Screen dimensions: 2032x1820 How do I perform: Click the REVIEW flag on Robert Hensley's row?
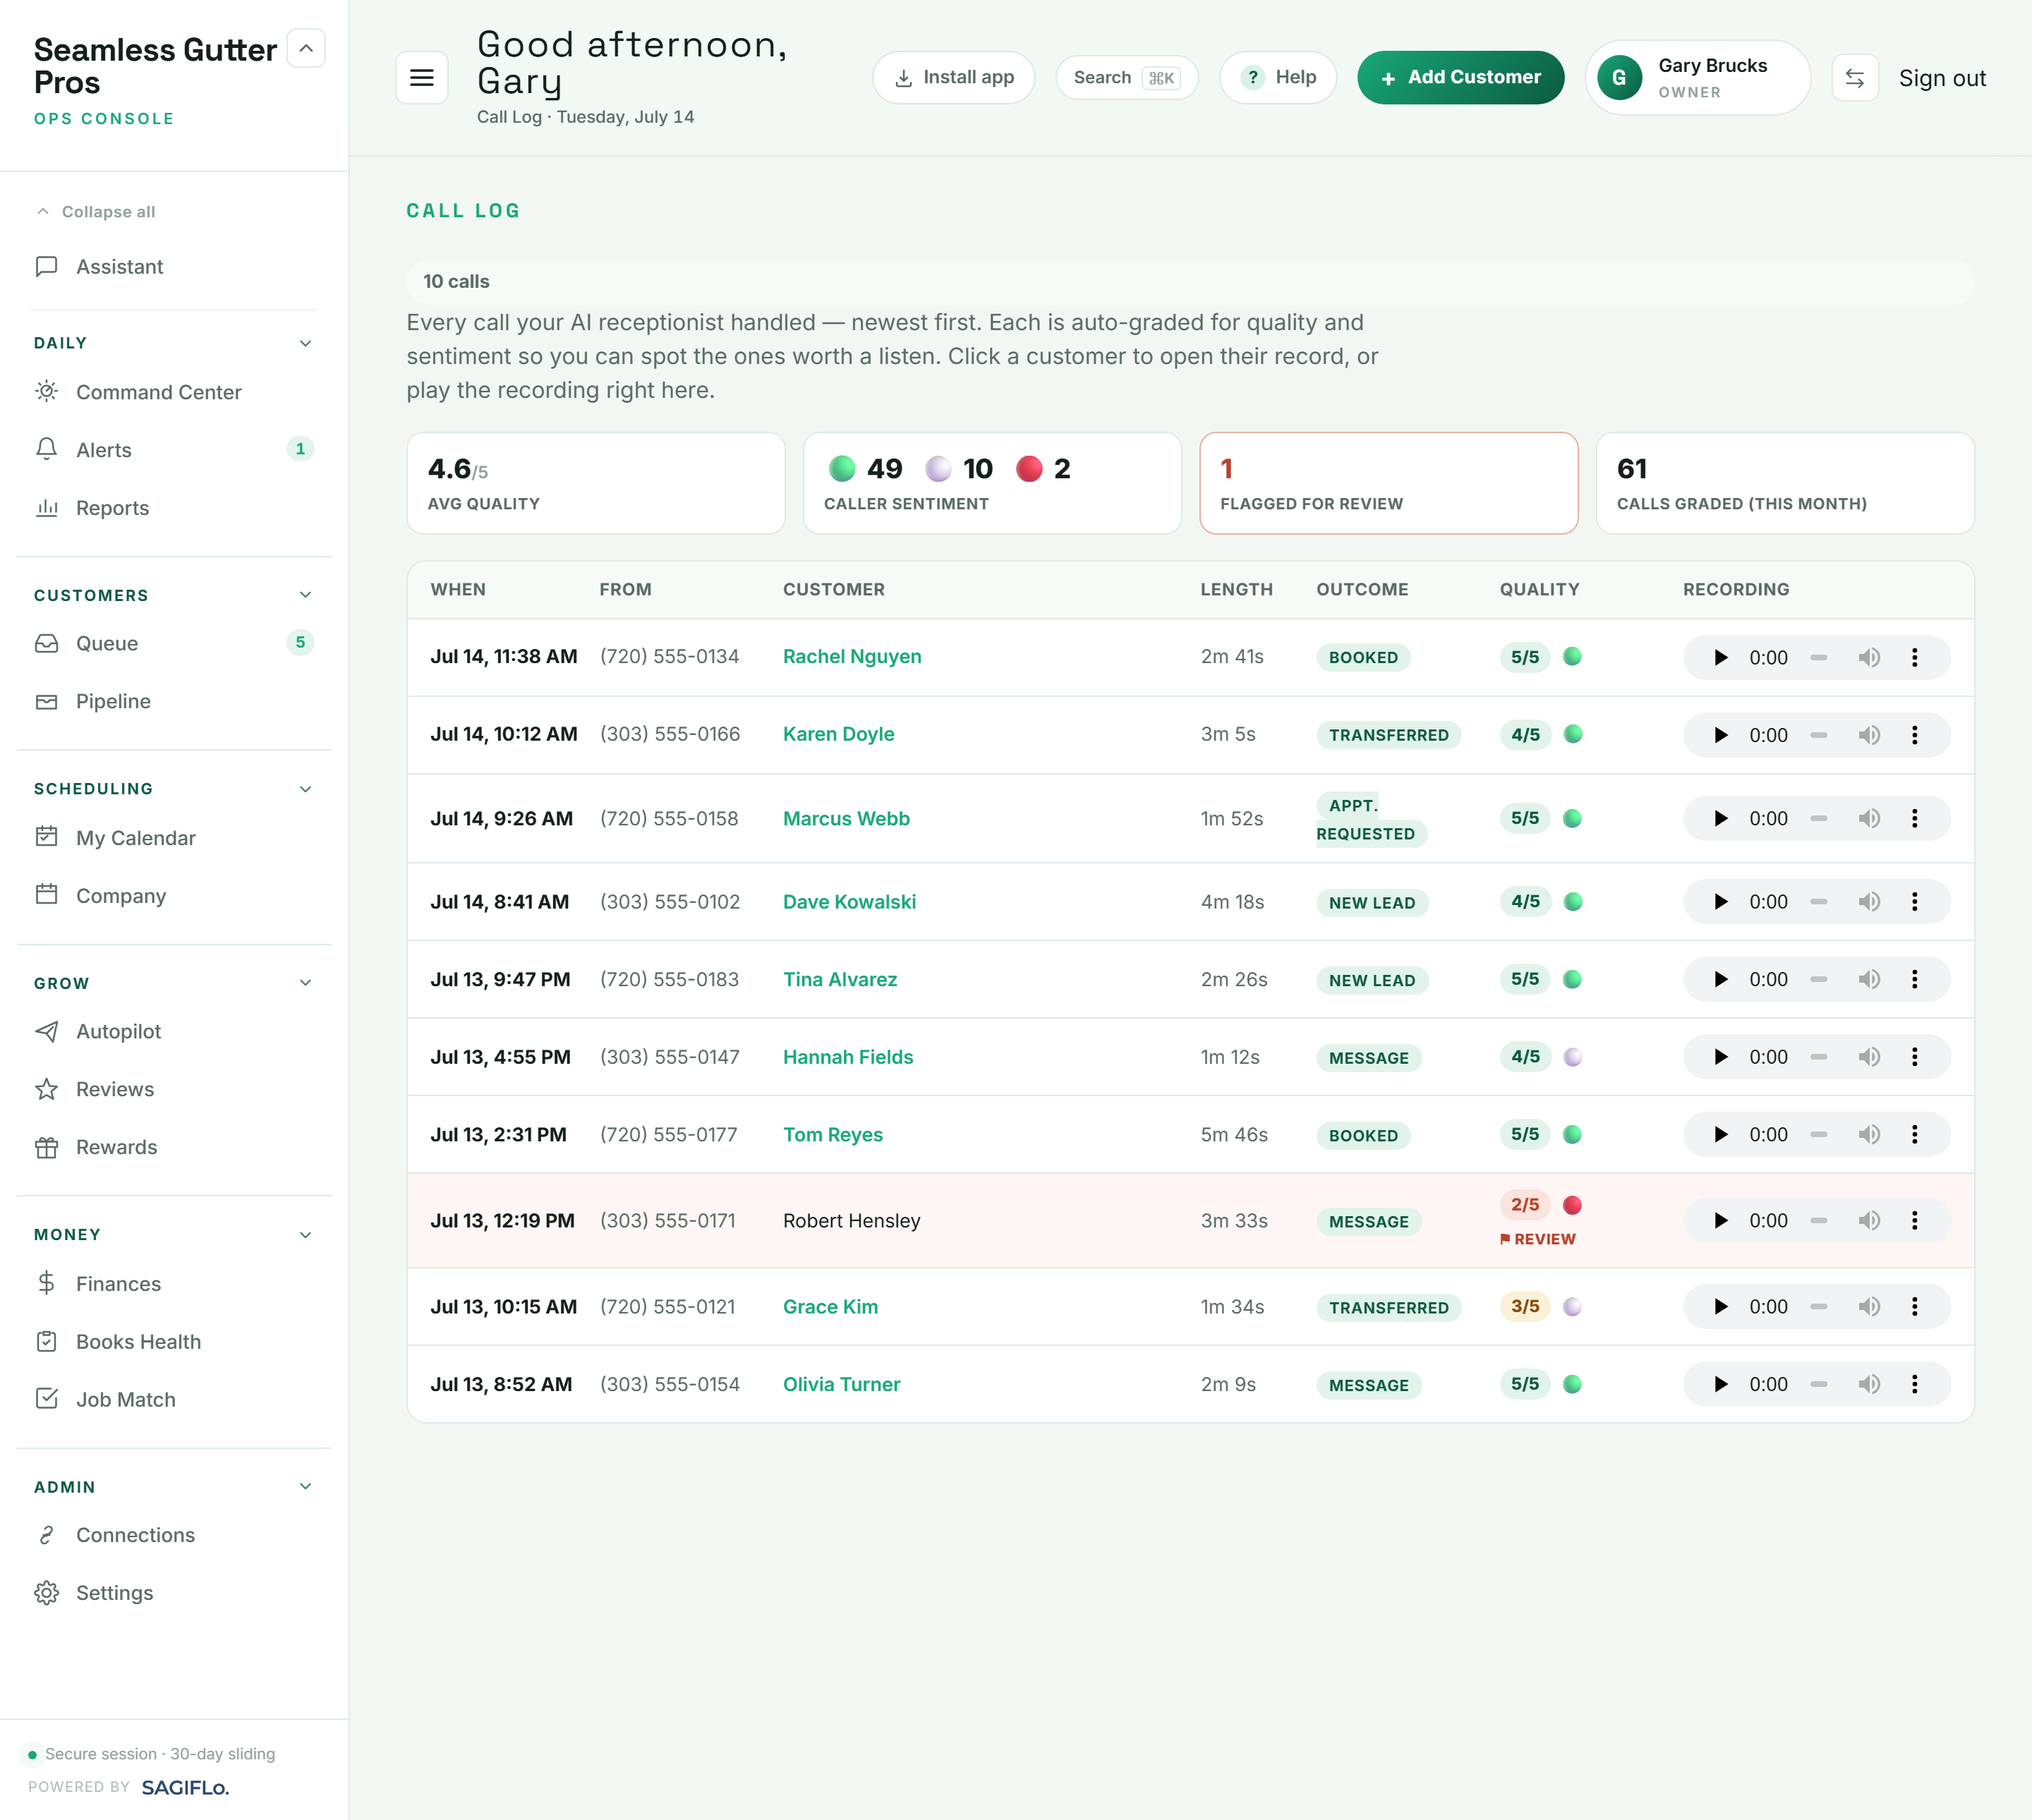(x=1538, y=1240)
